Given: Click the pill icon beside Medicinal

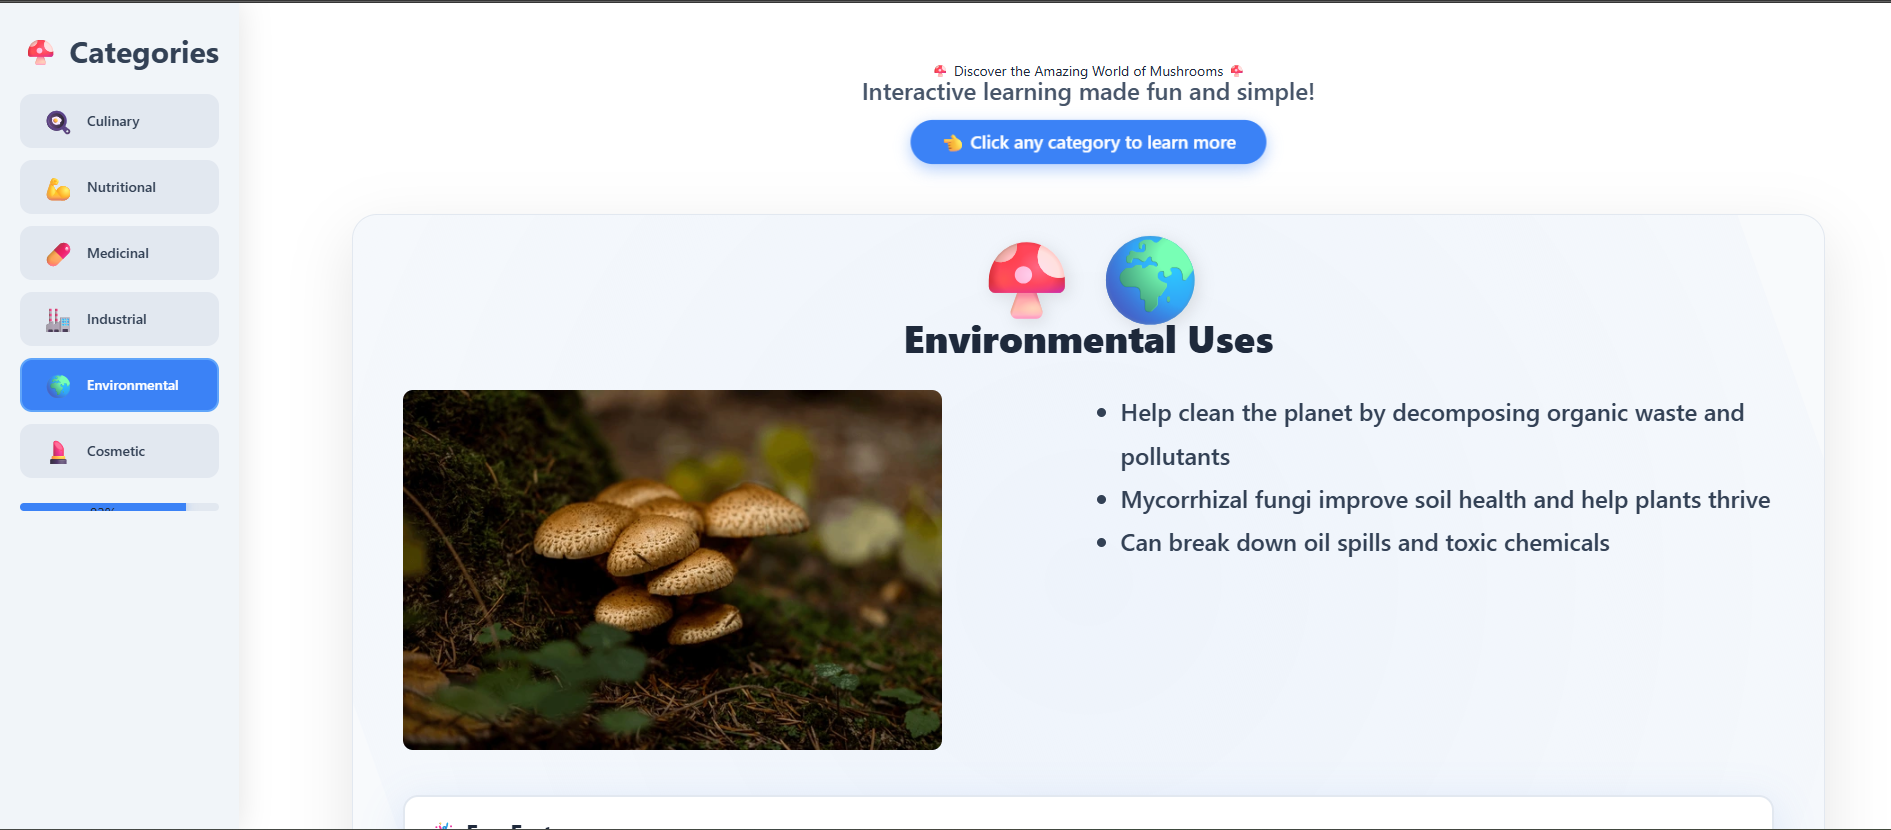Looking at the screenshot, I should (x=58, y=254).
